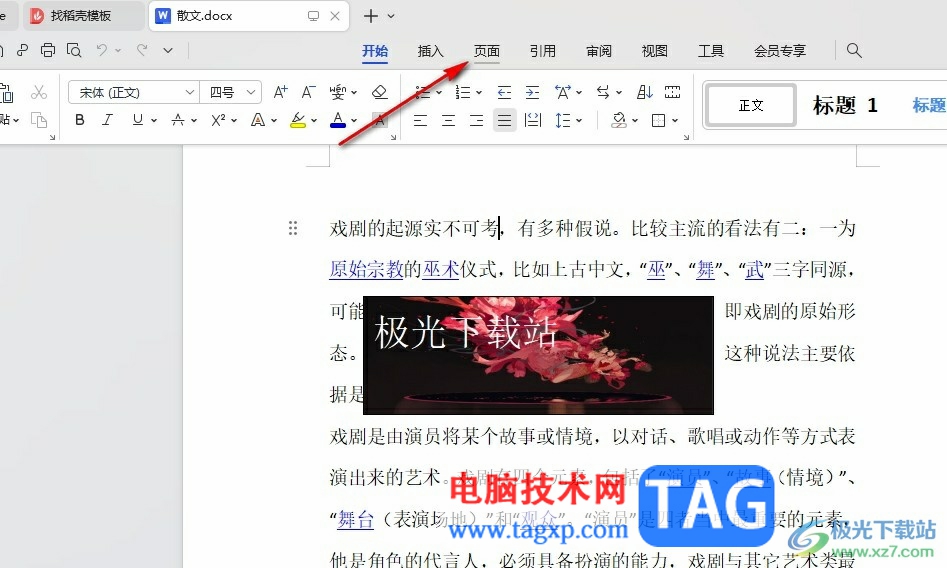This screenshot has width=947, height=568.
Task: Toggle Bold formatting
Action: [x=80, y=120]
